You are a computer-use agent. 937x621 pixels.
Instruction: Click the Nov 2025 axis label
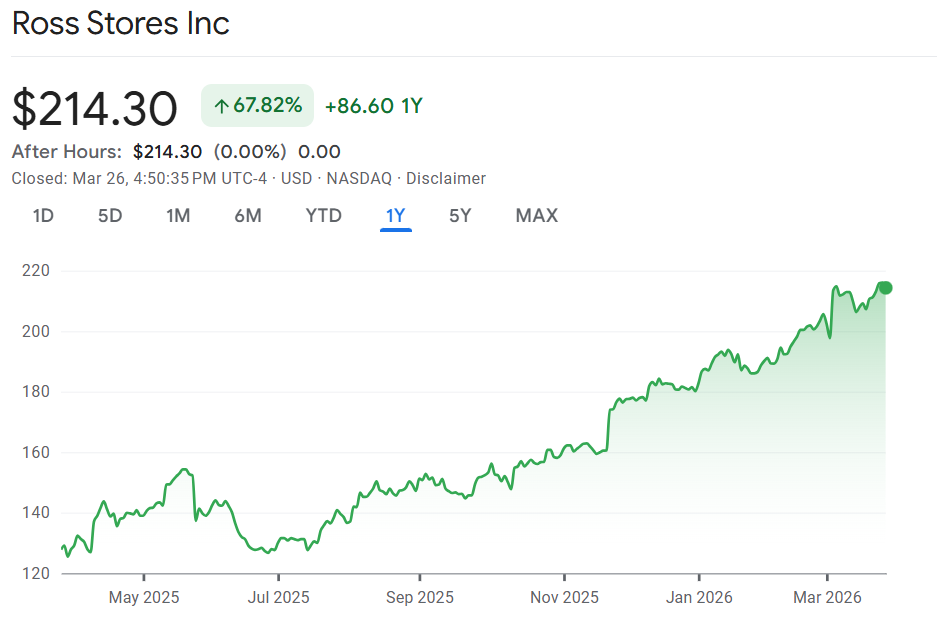[x=564, y=597]
